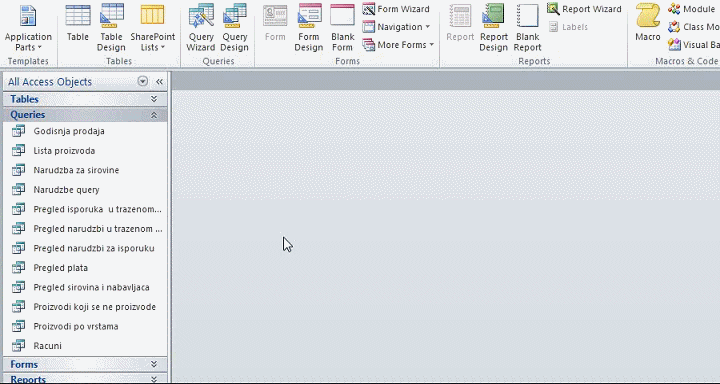The width and height of the screenshot is (720, 384).
Task: Start Form Design
Action: click(309, 28)
